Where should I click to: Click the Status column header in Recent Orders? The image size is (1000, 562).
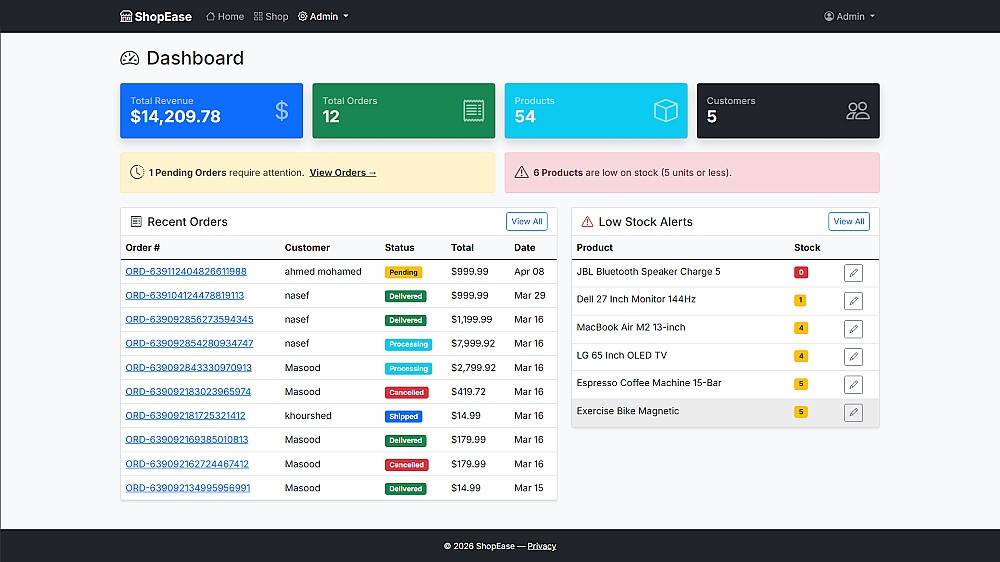(x=399, y=248)
